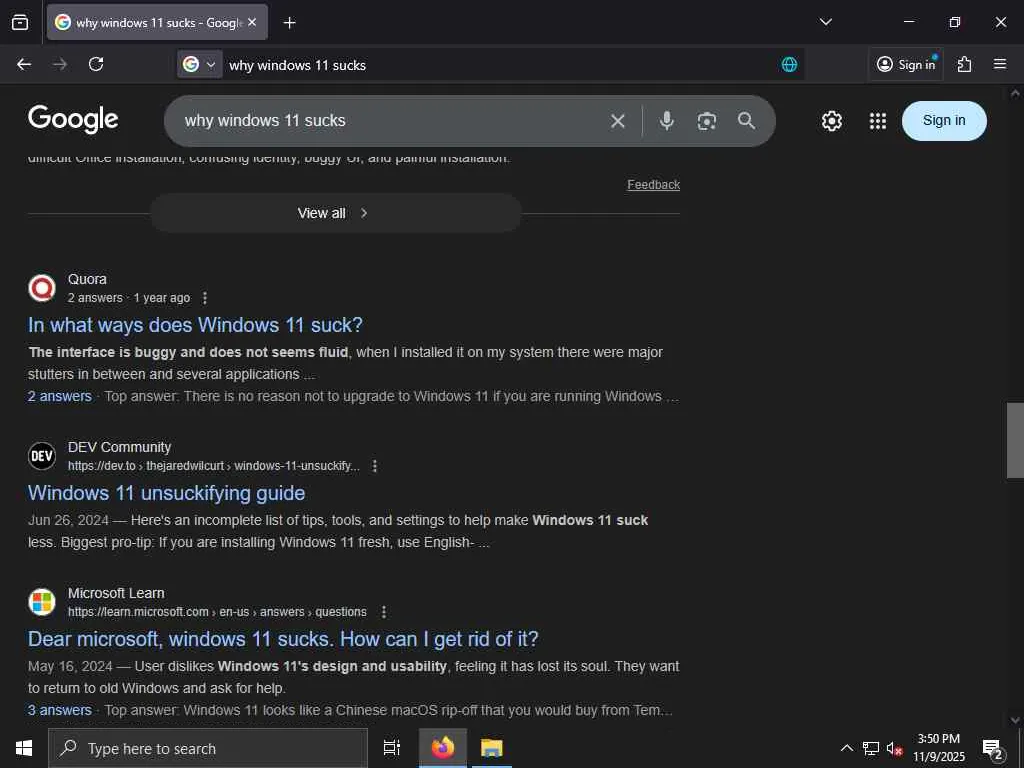Click the Firefox account Sign in button

pos(906,64)
